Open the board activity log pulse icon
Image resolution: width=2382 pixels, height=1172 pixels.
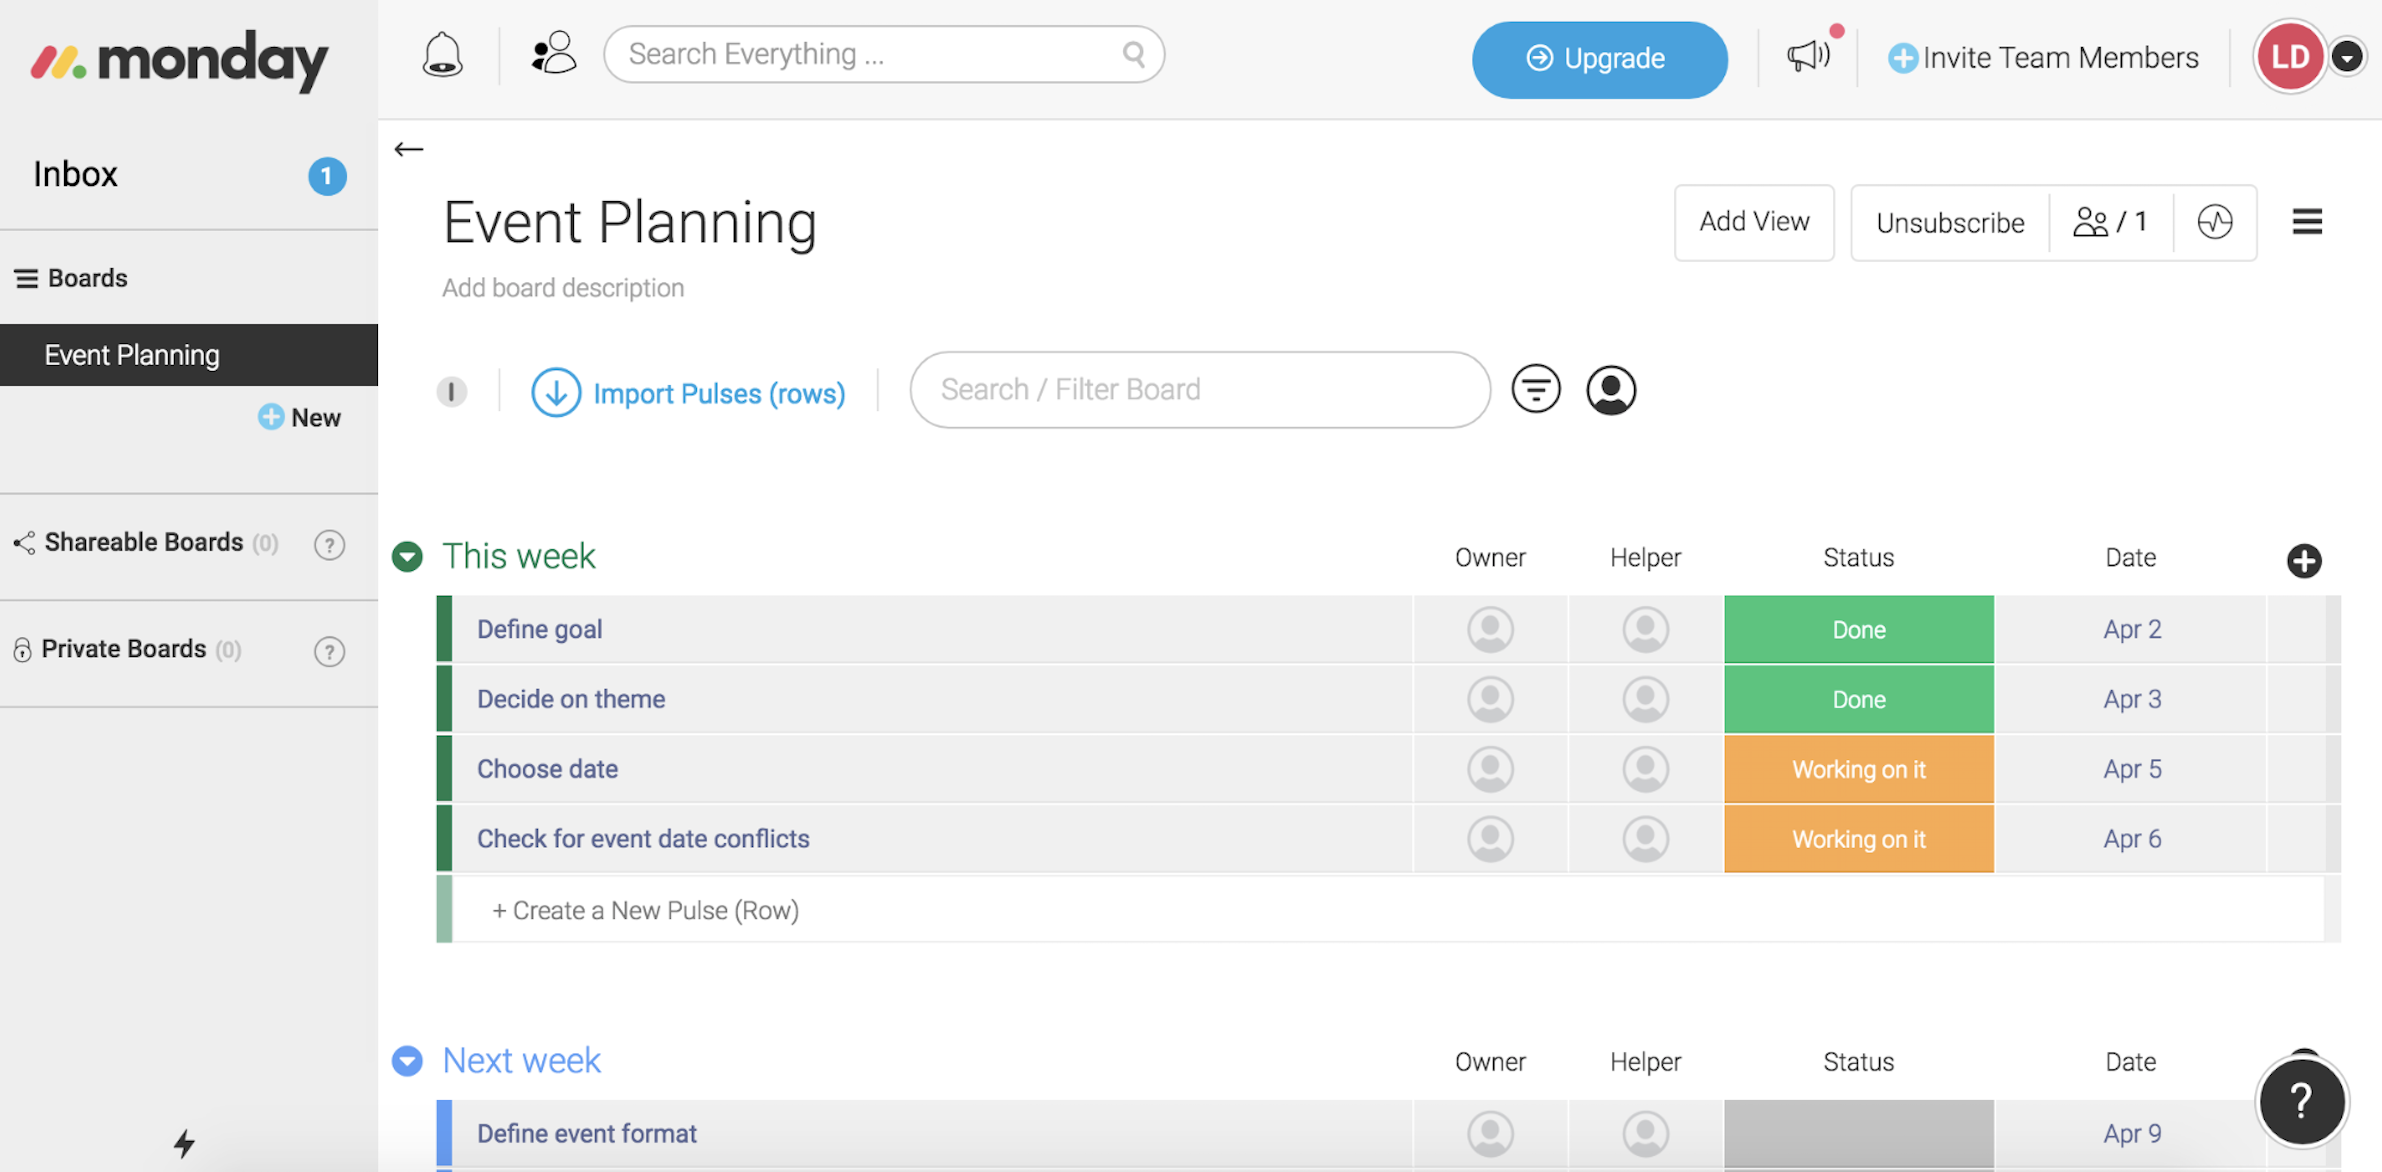coord(2216,222)
